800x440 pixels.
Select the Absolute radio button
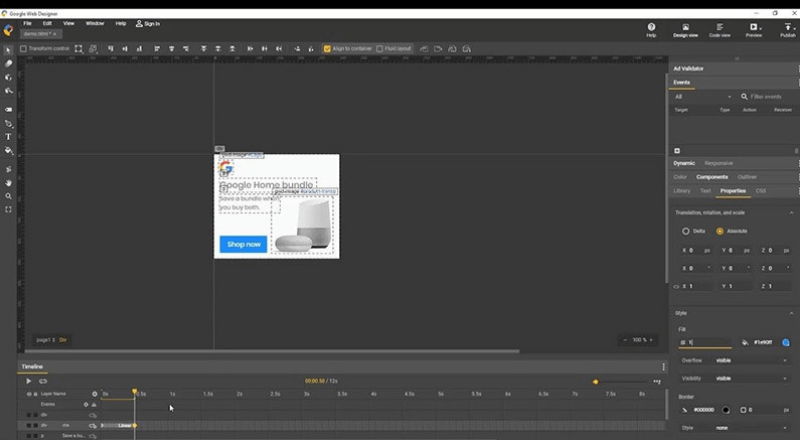tap(719, 231)
